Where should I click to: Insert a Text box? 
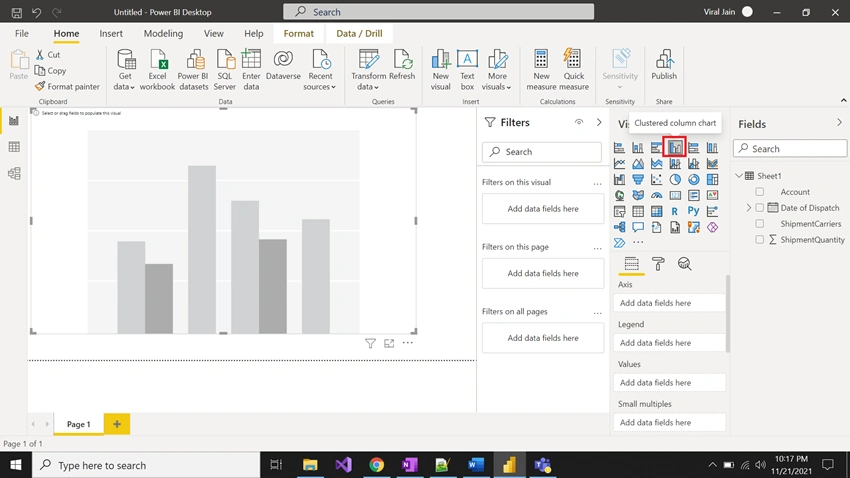pos(467,70)
